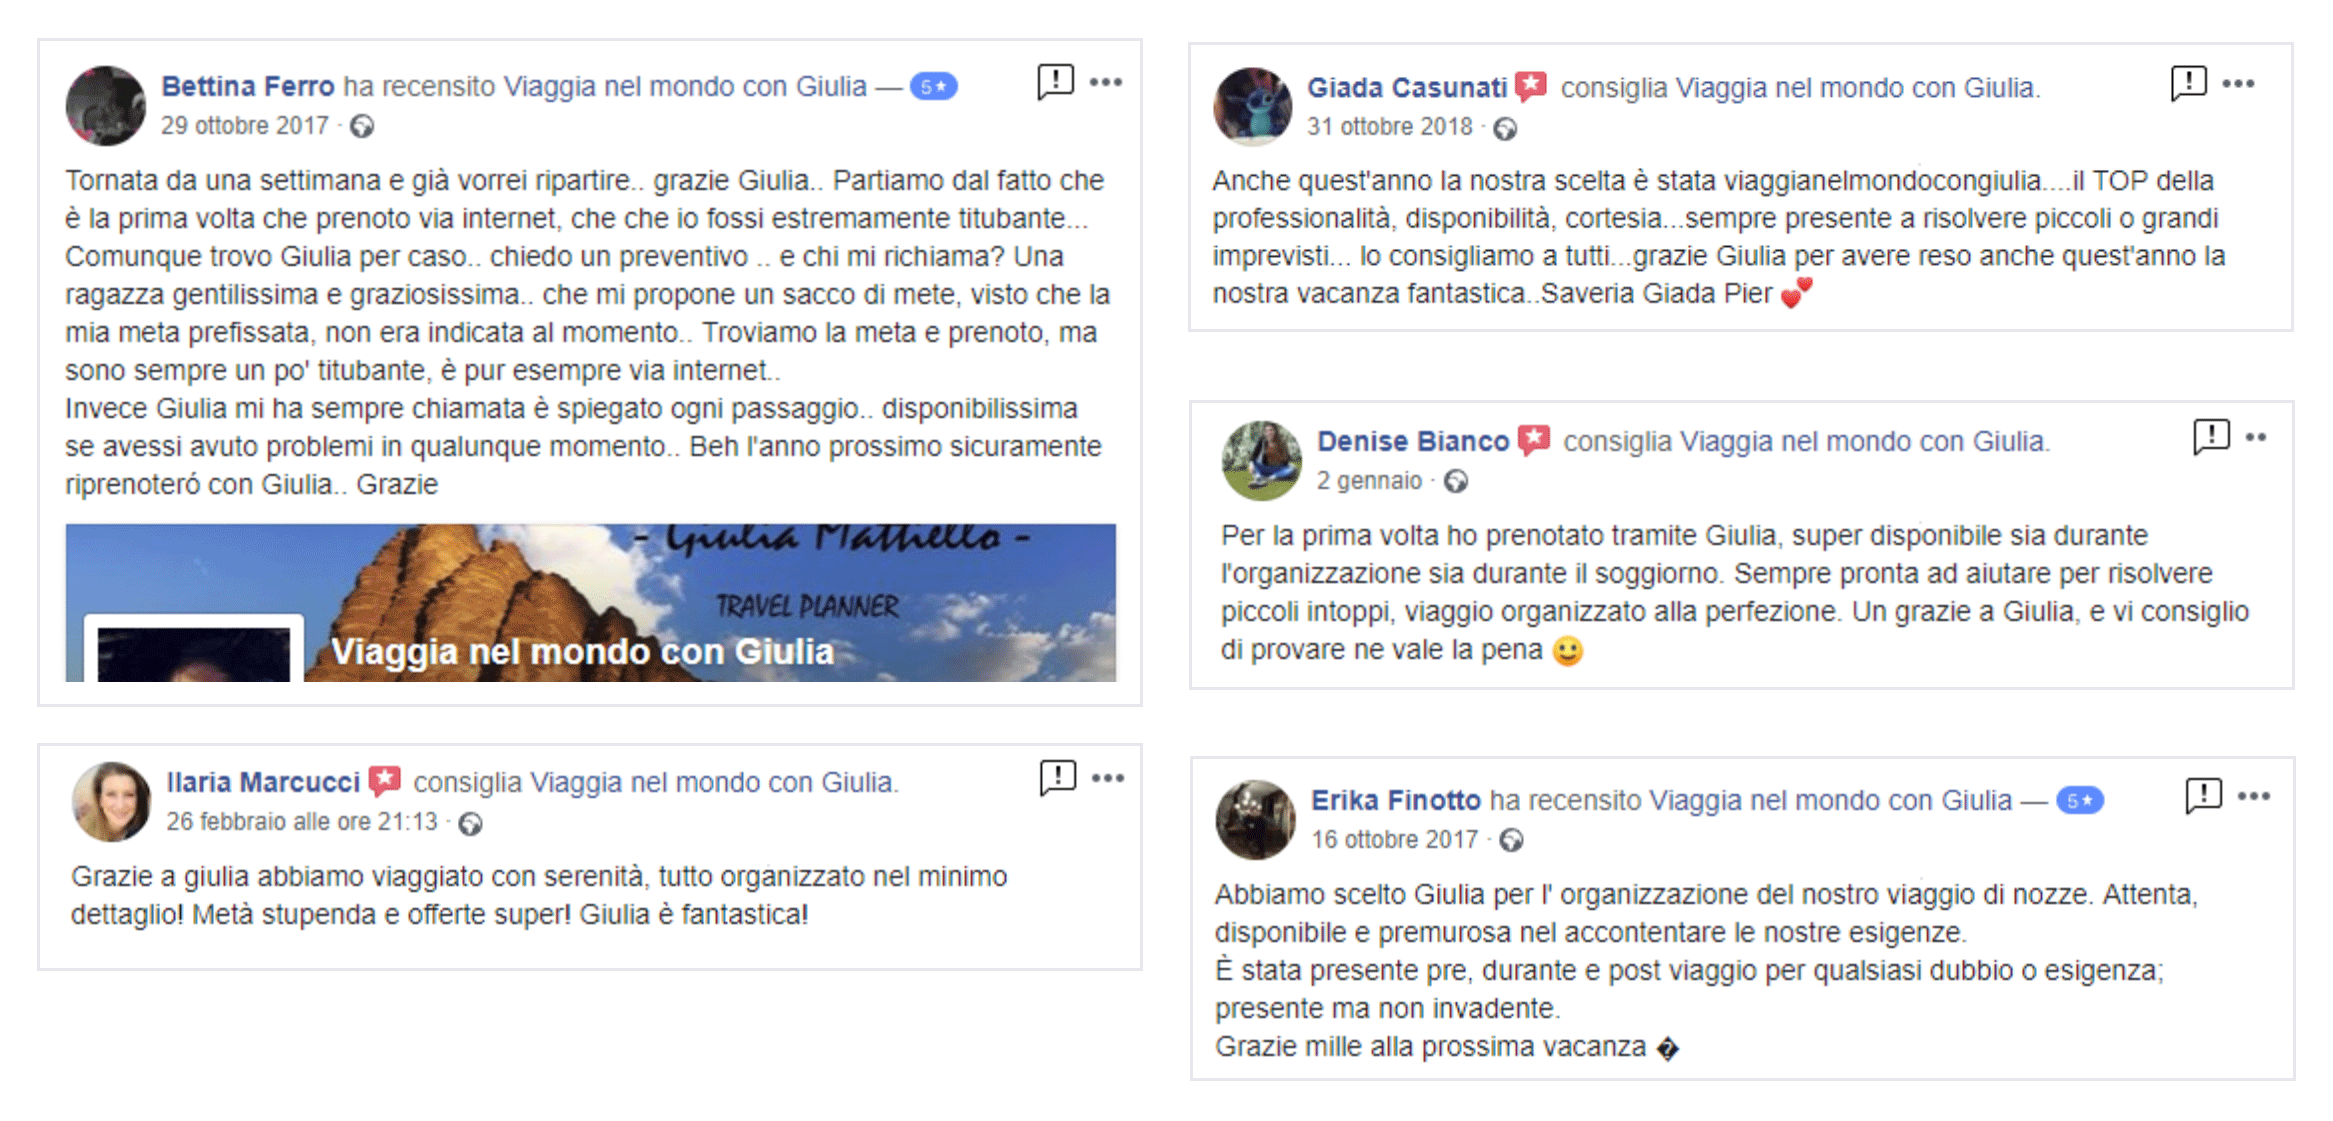2333x1121 pixels.
Task: Click Bettina Ferro's profile picture
Action: coord(106,106)
